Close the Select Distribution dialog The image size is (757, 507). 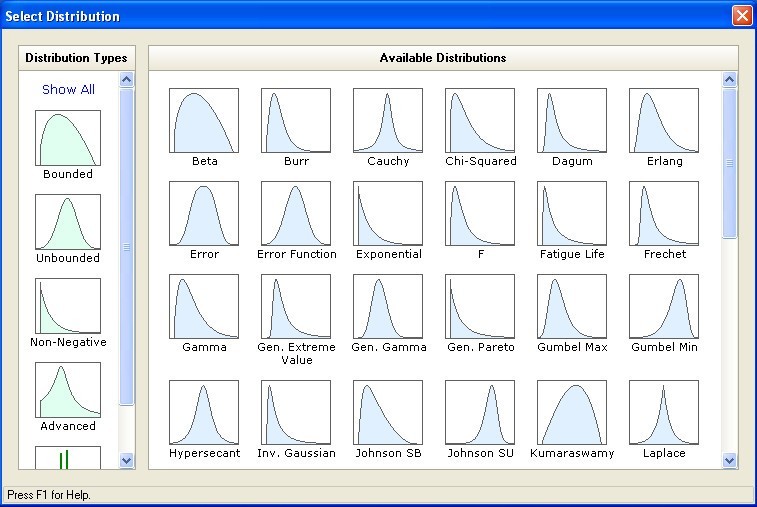pos(741,16)
